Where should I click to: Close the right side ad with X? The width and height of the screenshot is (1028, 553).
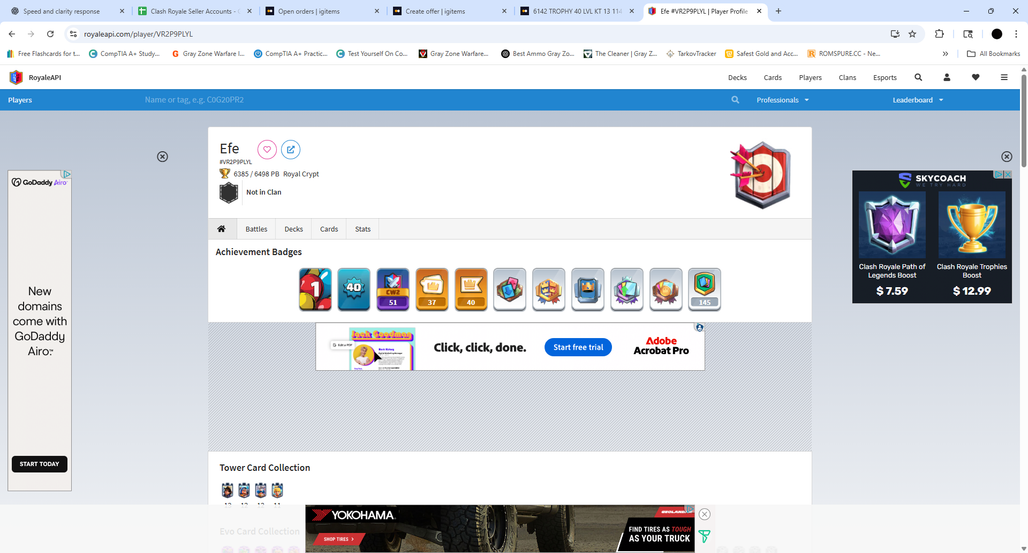tap(1006, 157)
